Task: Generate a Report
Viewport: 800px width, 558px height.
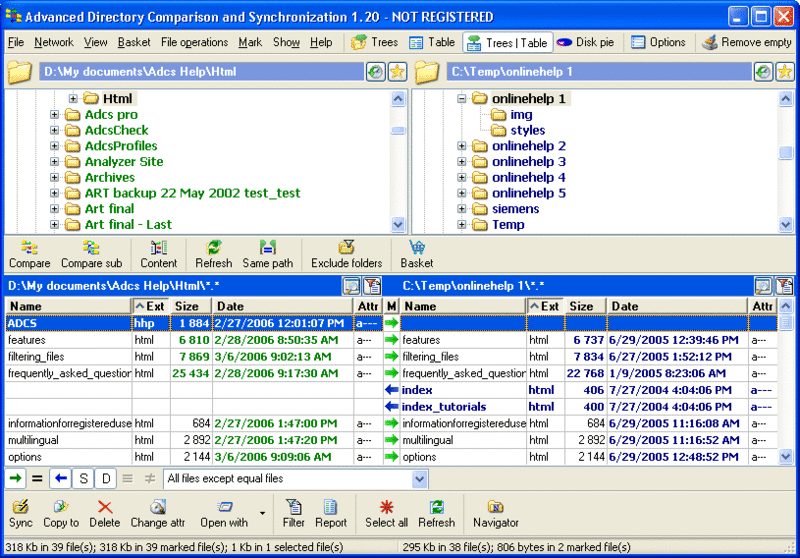Action: 331,513
